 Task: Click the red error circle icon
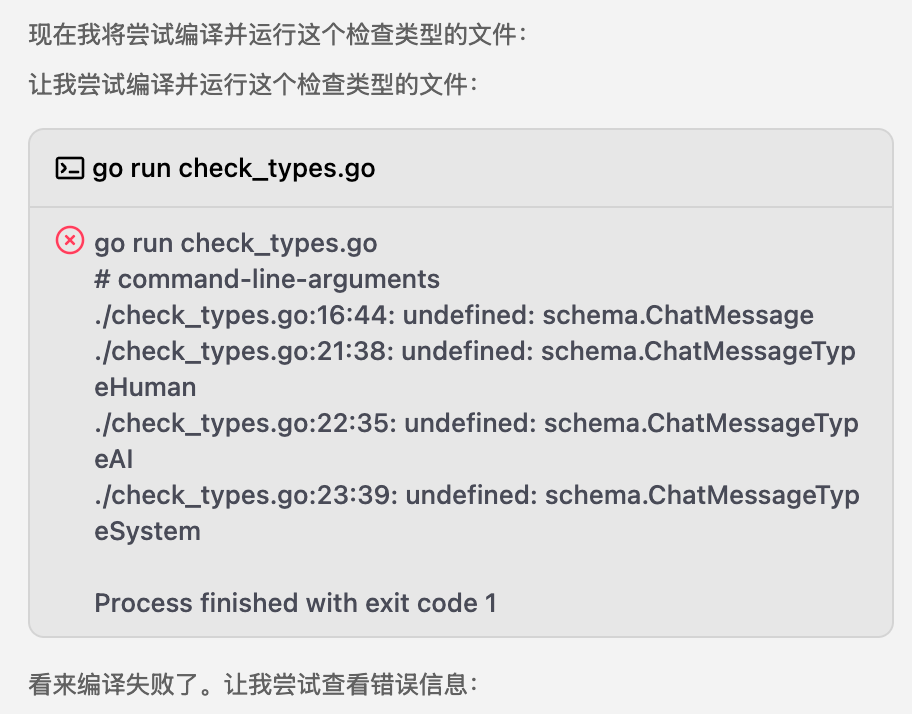(x=70, y=240)
